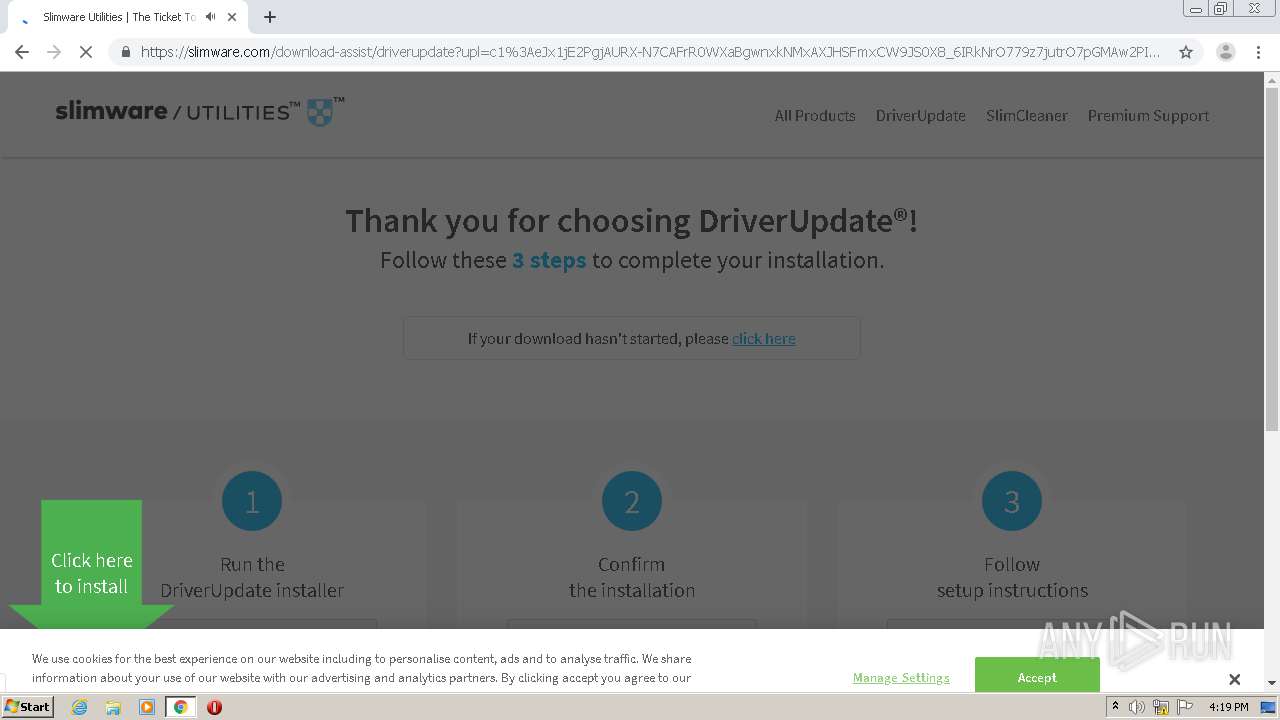Image resolution: width=1280 pixels, height=720 pixels.
Task: Click the address bar URL
Action: 650,52
